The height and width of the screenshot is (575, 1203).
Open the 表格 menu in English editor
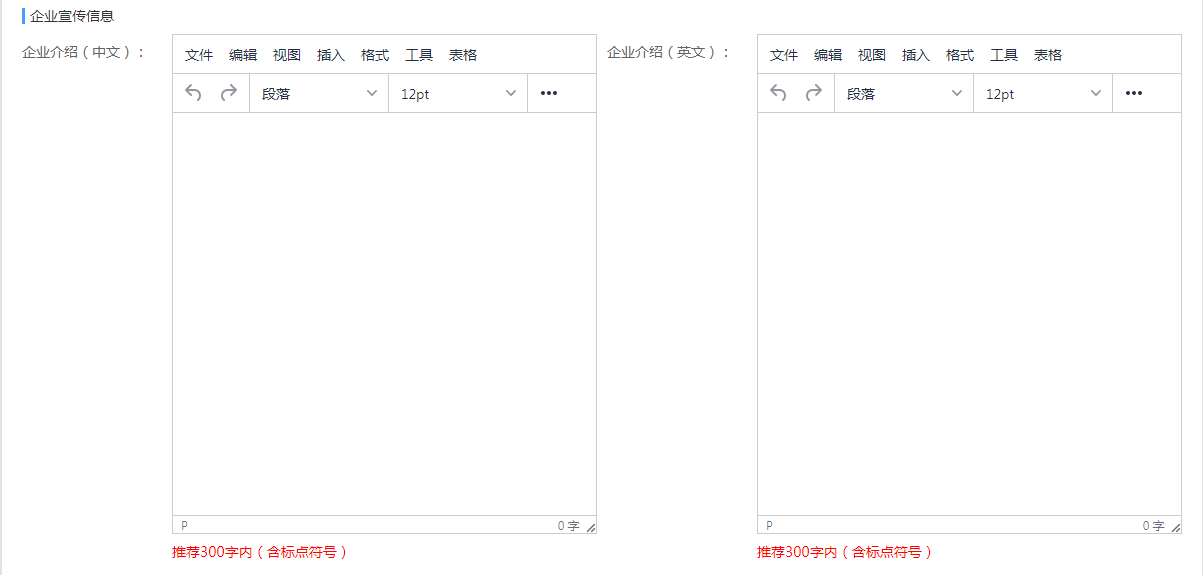coord(1048,55)
